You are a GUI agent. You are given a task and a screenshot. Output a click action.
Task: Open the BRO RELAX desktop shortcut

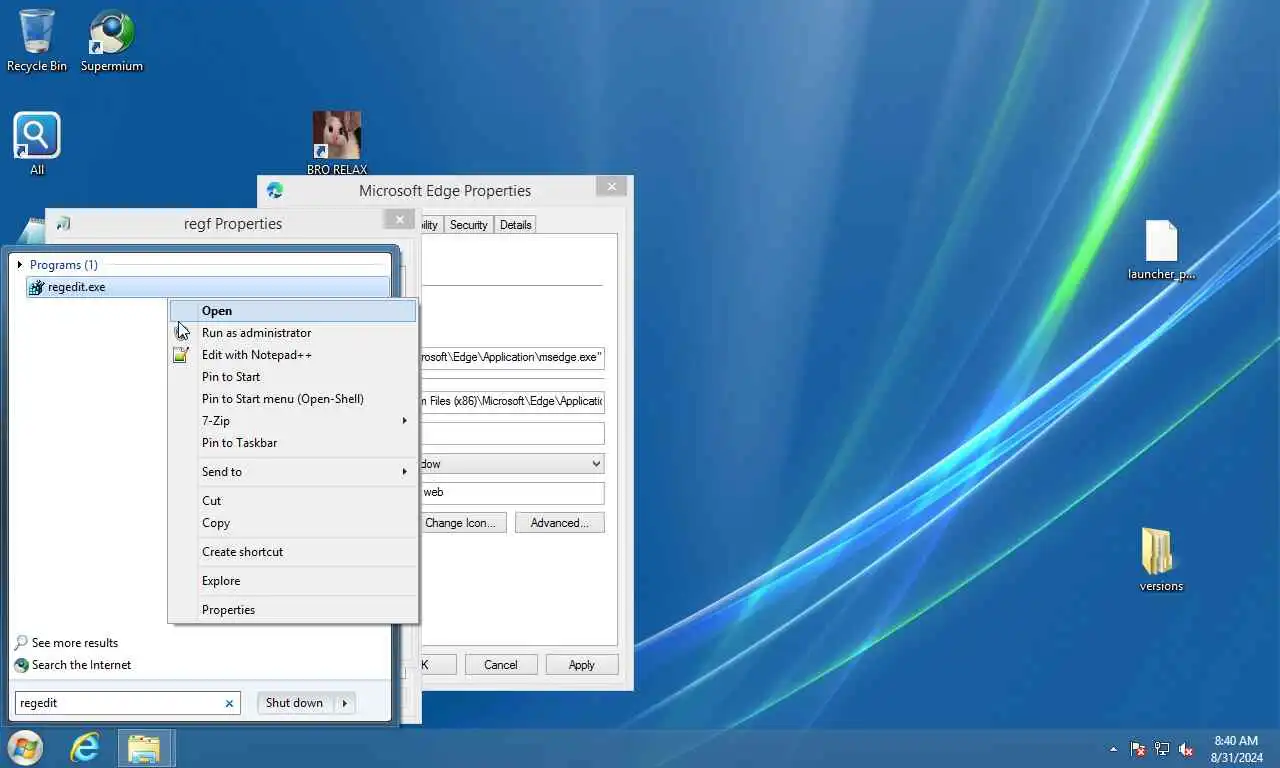pos(337,143)
